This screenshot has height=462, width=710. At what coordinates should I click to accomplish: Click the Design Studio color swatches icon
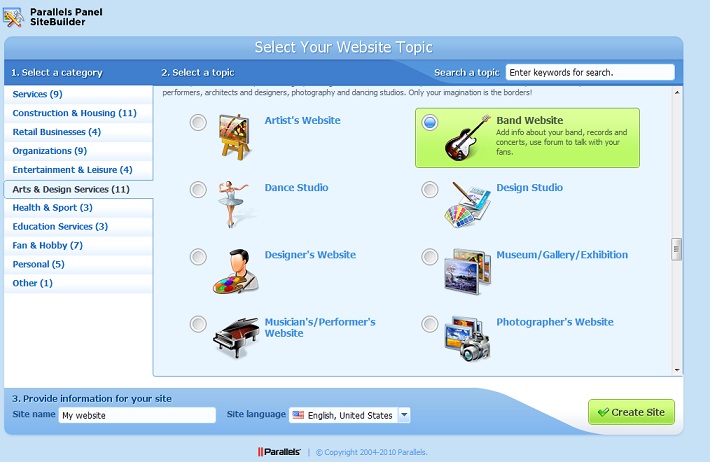467,204
